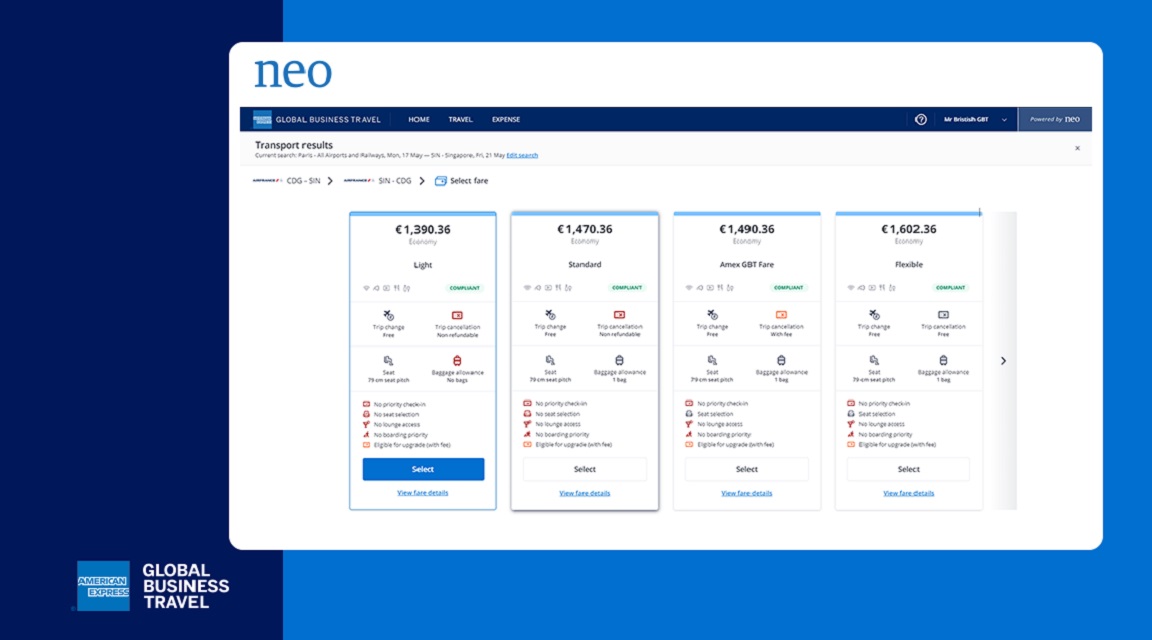1152x640 pixels.
Task: Click Amex GBT Fare 'Eligible for upgrade' icon
Action: pyautogui.click(x=689, y=445)
